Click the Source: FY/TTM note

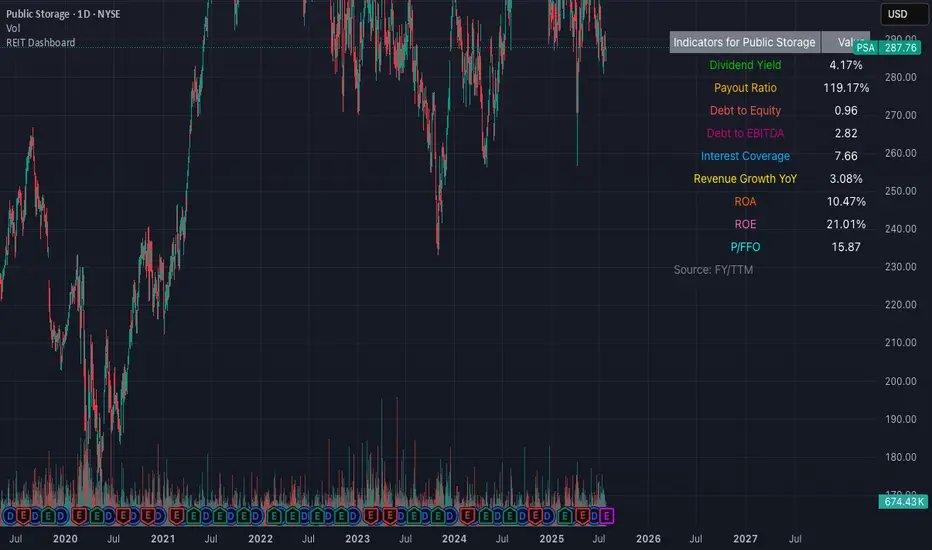pos(713,270)
